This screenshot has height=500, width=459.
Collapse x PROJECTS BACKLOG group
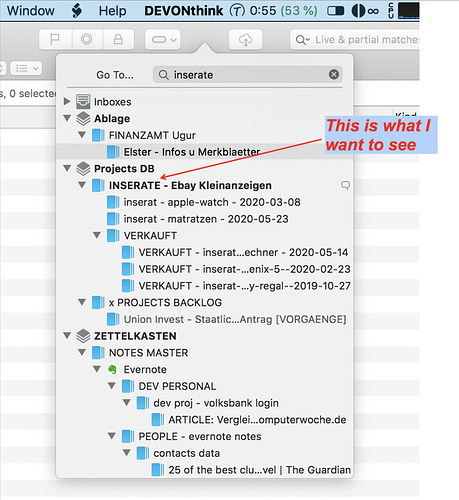(x=82, y=302)
